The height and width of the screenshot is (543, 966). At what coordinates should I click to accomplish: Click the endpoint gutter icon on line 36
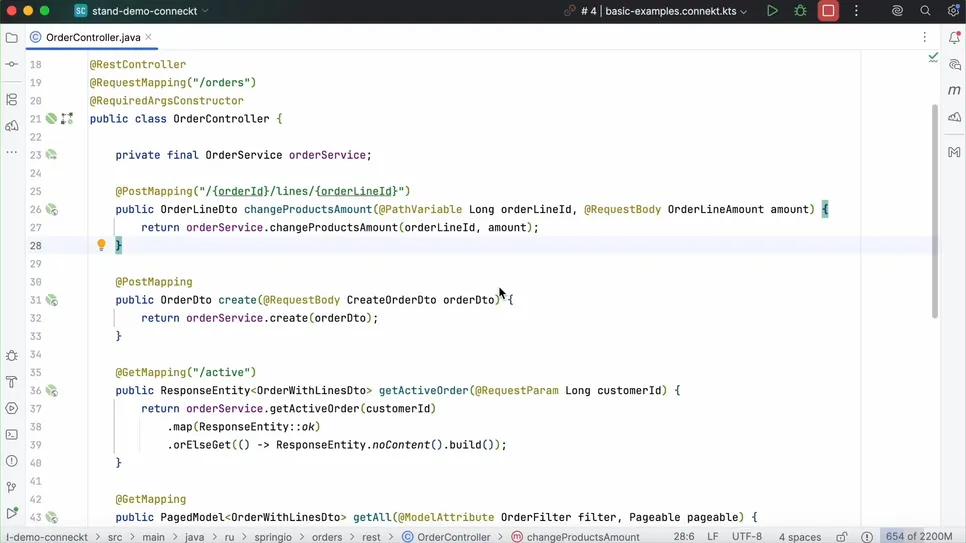point(52,391)
